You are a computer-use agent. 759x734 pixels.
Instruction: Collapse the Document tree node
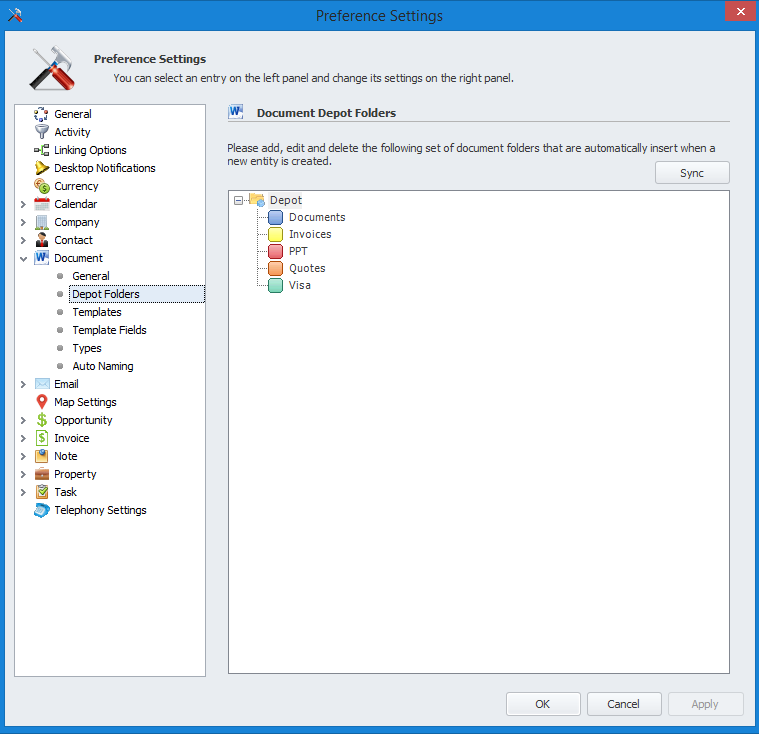click(x=23, y=258)
